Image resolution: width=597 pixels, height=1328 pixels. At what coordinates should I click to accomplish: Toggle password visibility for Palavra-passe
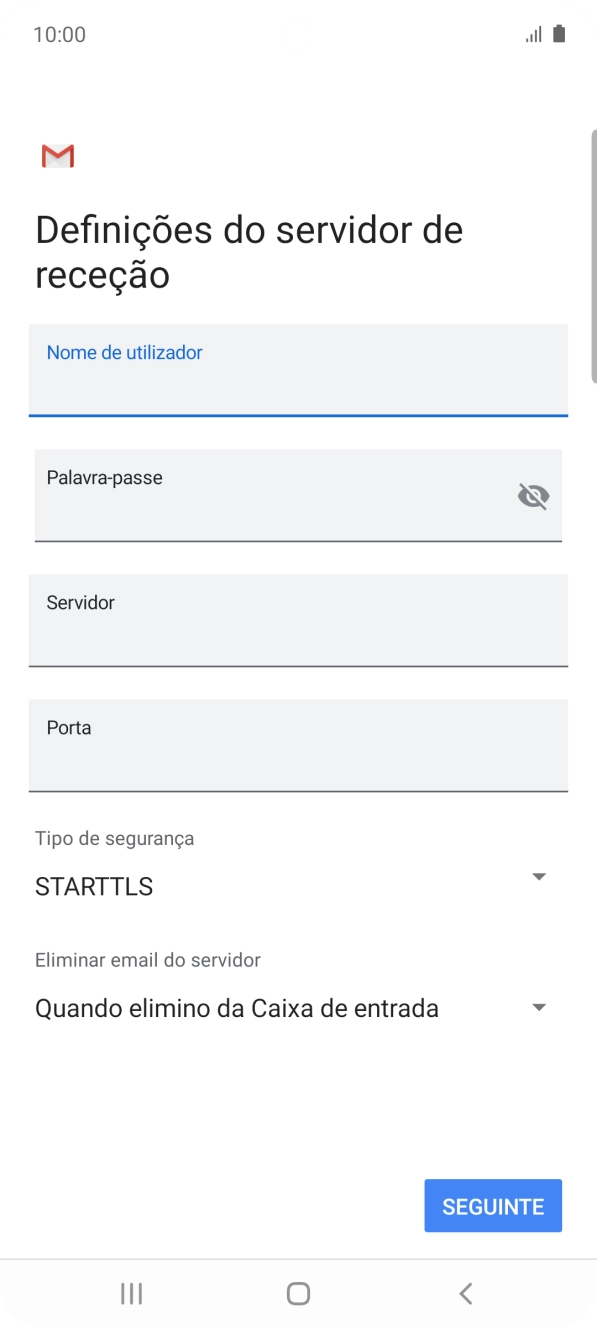point(533,495)
